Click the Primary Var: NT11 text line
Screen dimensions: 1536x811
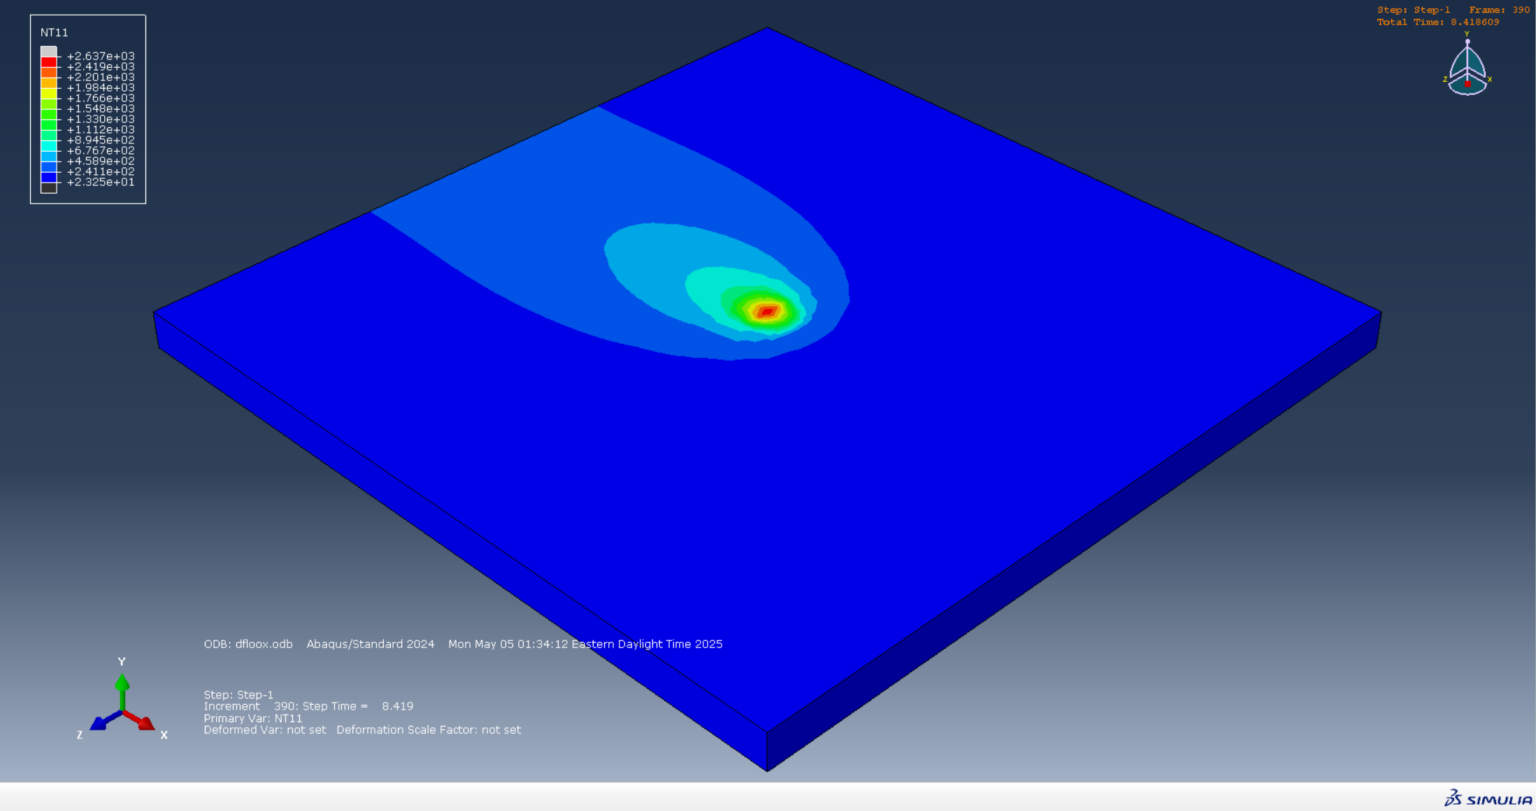tap(250, 718)
